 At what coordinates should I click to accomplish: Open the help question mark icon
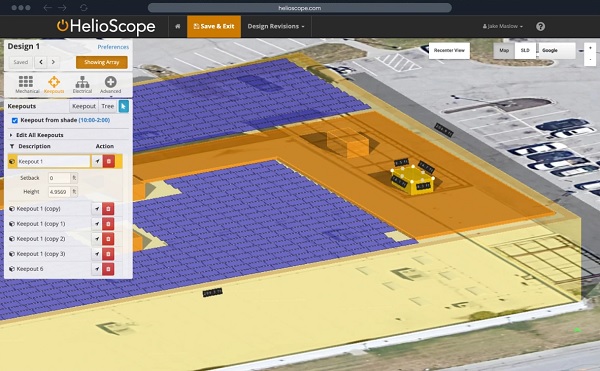pos(540,26)
